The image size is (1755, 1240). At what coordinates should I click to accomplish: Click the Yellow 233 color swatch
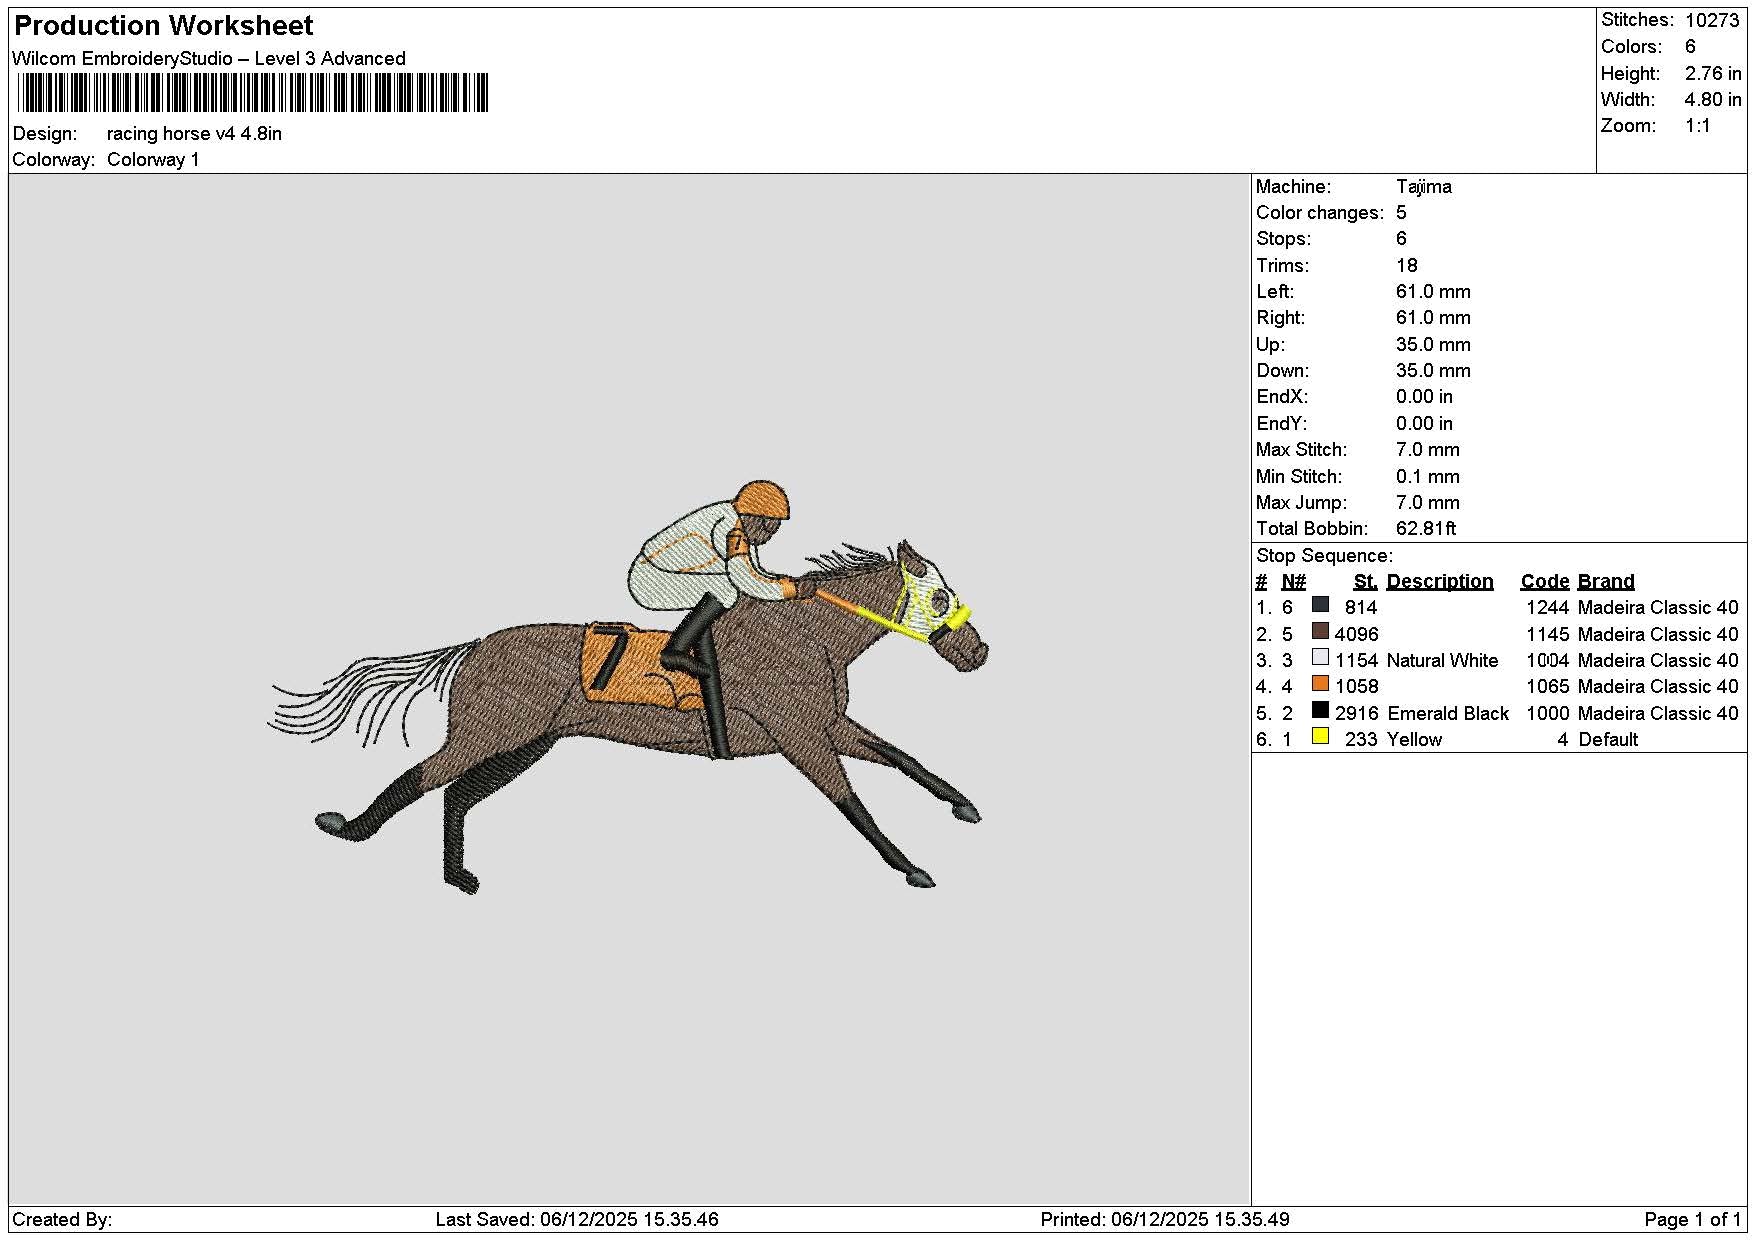[1320, 736]
